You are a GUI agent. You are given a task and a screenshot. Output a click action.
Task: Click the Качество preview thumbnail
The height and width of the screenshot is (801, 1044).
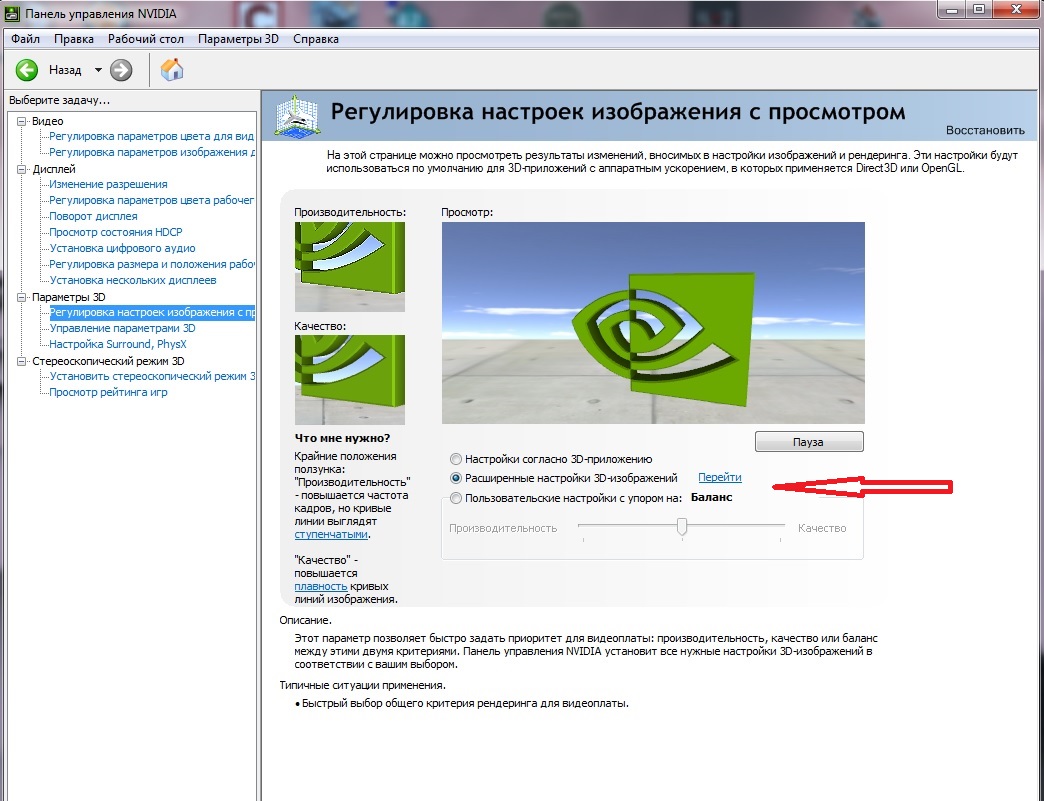pos(350,380)
